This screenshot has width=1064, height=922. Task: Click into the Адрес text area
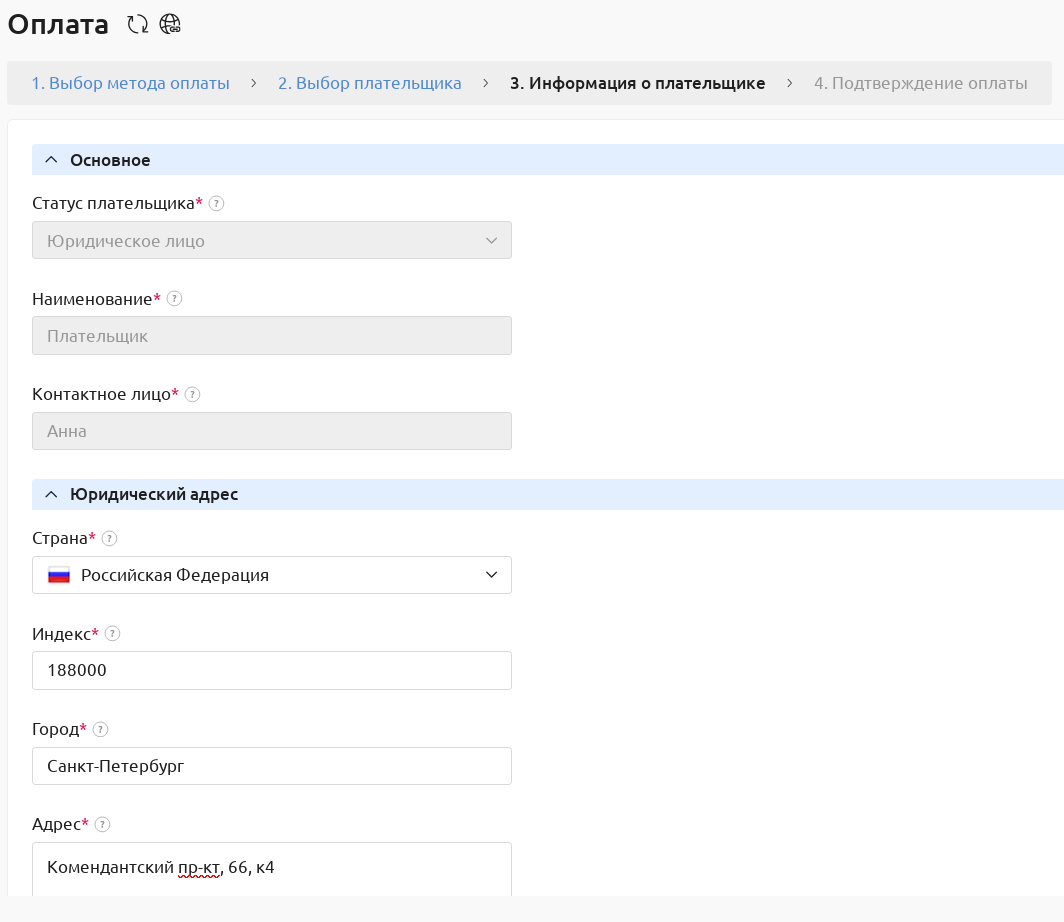pyautogui.click(x=271, y=868)
